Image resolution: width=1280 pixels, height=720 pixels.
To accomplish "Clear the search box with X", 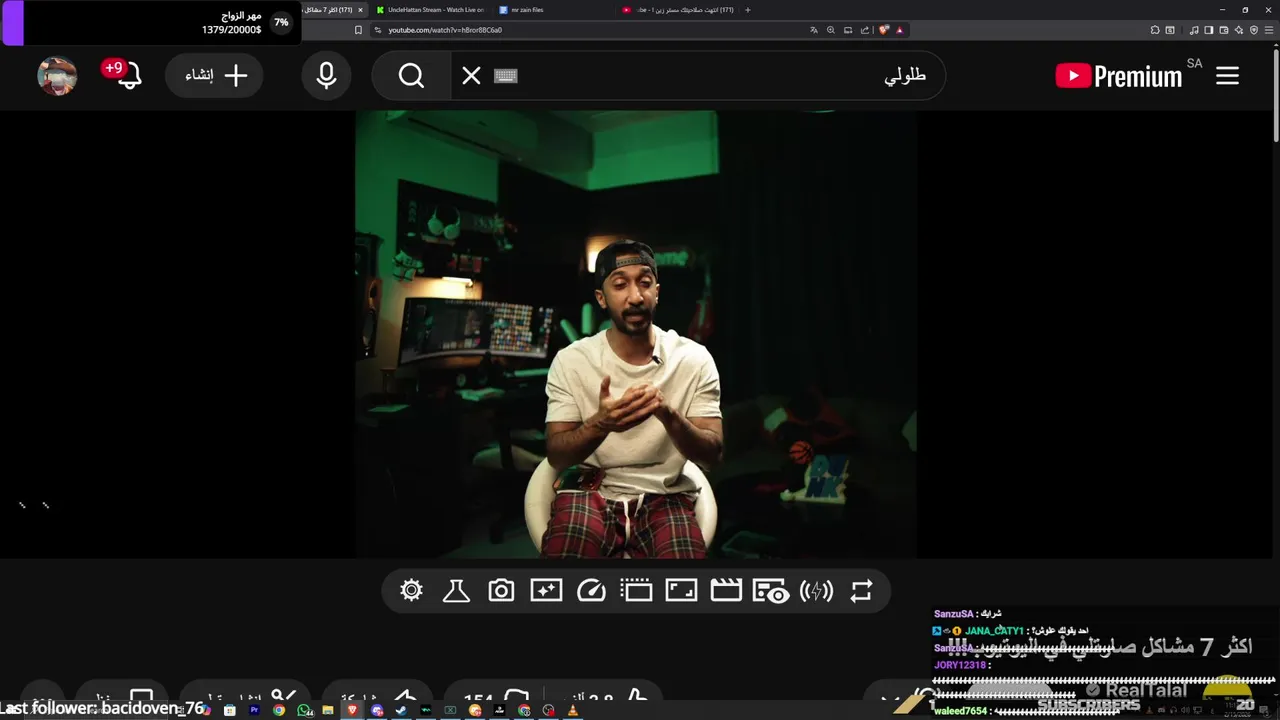I will [471, 76].
